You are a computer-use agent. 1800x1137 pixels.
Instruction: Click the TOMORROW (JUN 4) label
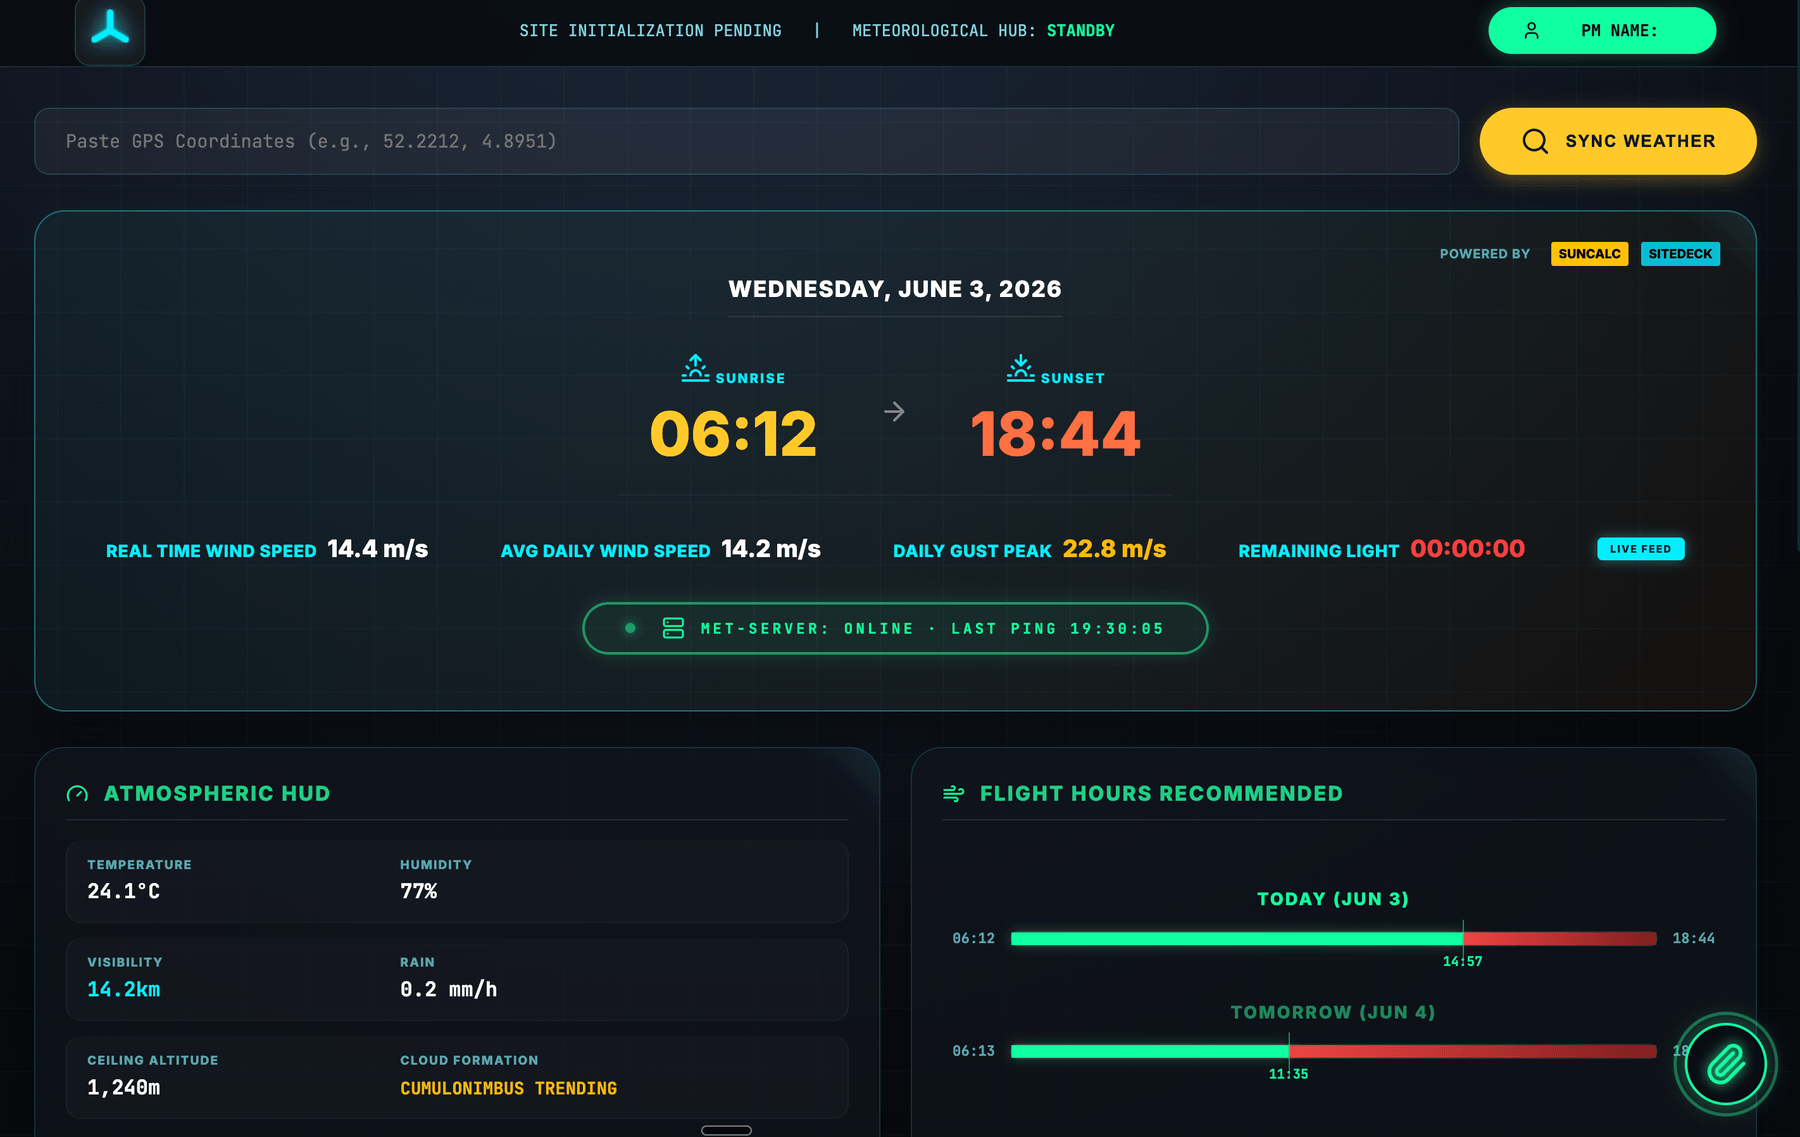[x=1332, y=1012]
